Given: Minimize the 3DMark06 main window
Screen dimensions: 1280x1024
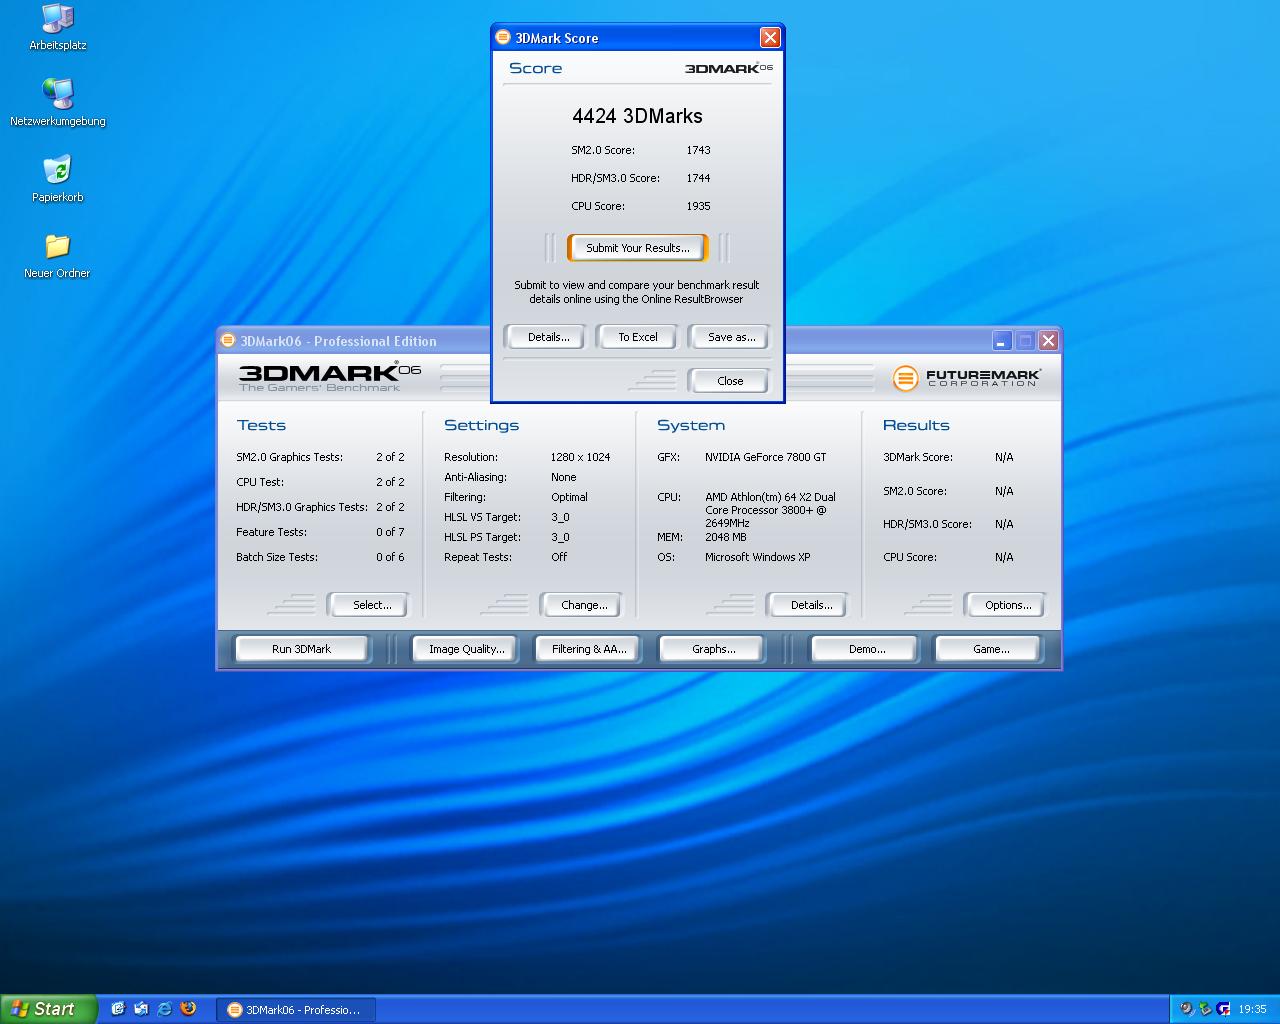Looking at the screenshot, I should coord(1002,341).
